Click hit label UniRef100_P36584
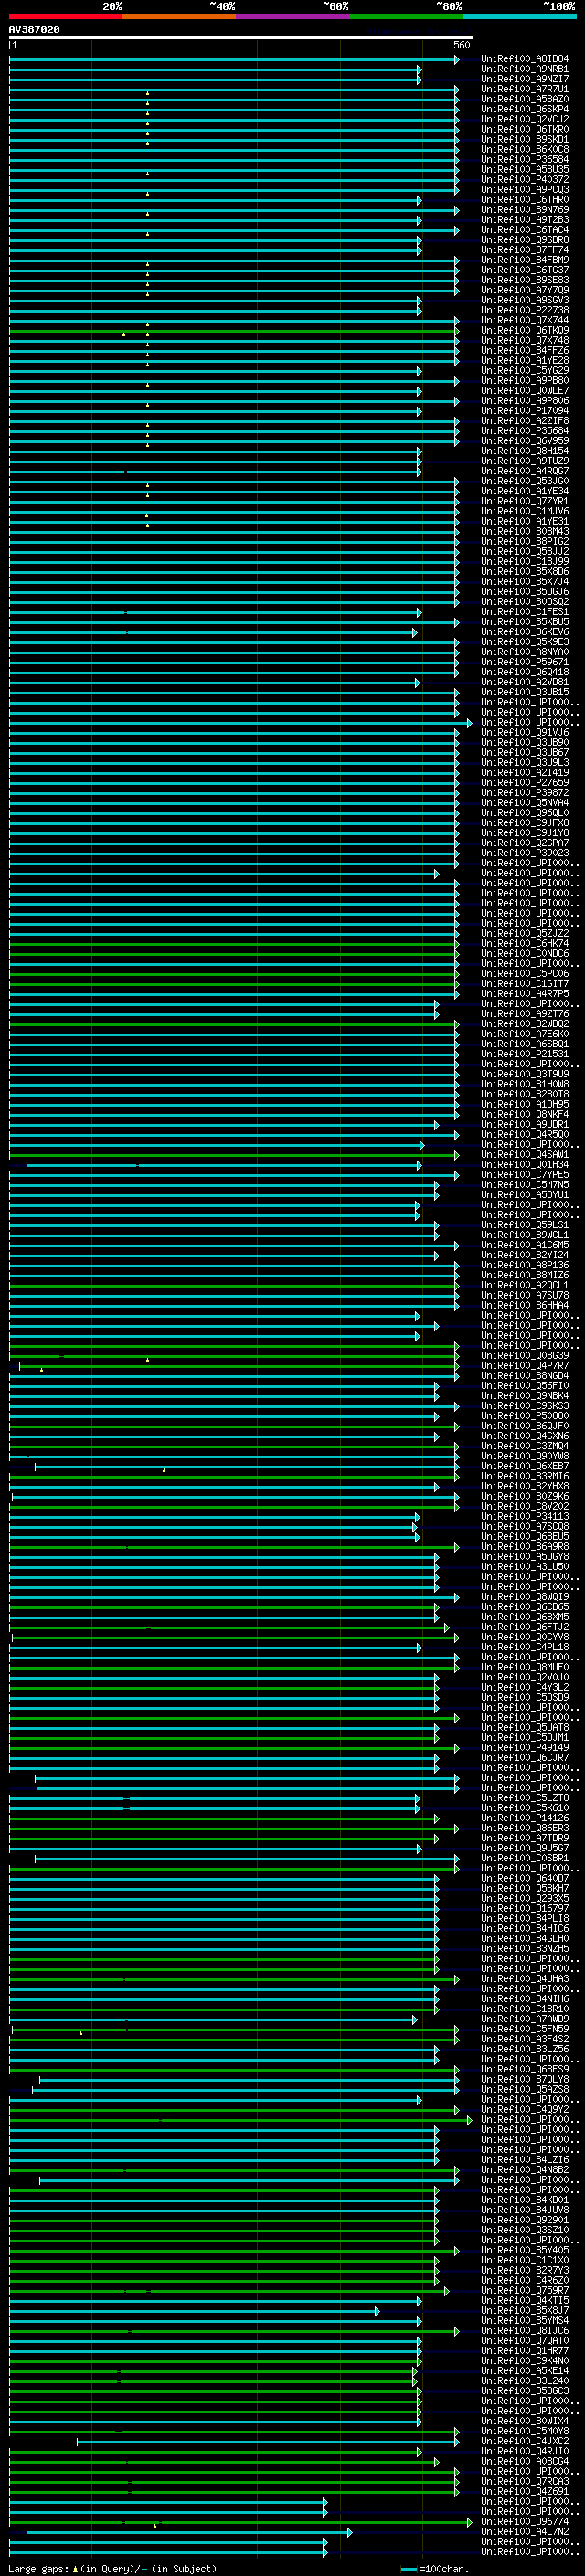Image resolution: width=585 pixels, height=2576 pixels. (x=525, y=159)
